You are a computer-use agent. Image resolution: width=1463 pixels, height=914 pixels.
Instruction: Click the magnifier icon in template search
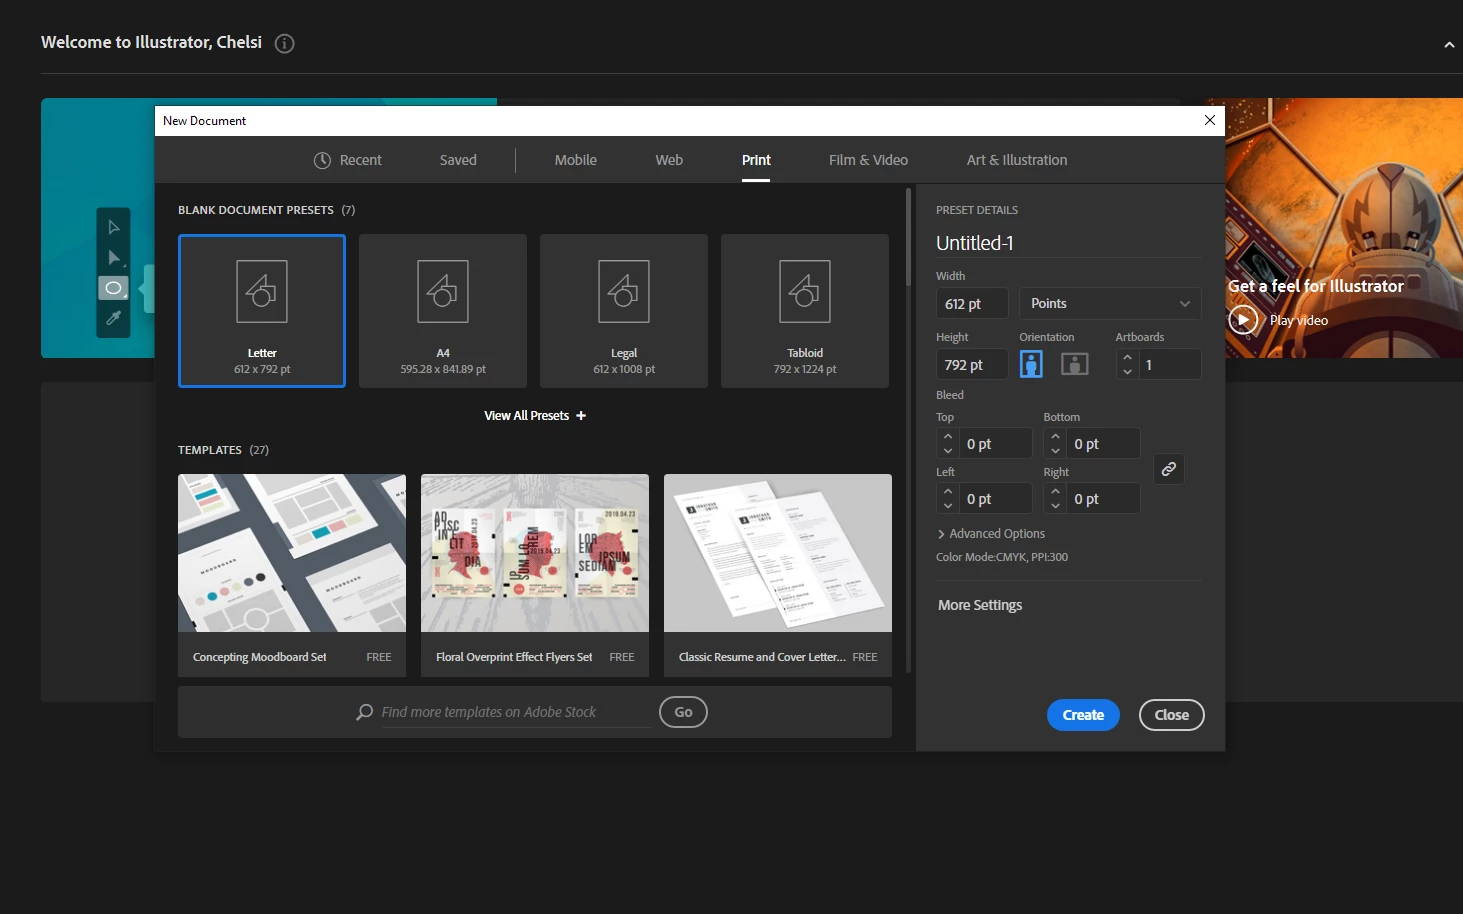tap(365, 712)
